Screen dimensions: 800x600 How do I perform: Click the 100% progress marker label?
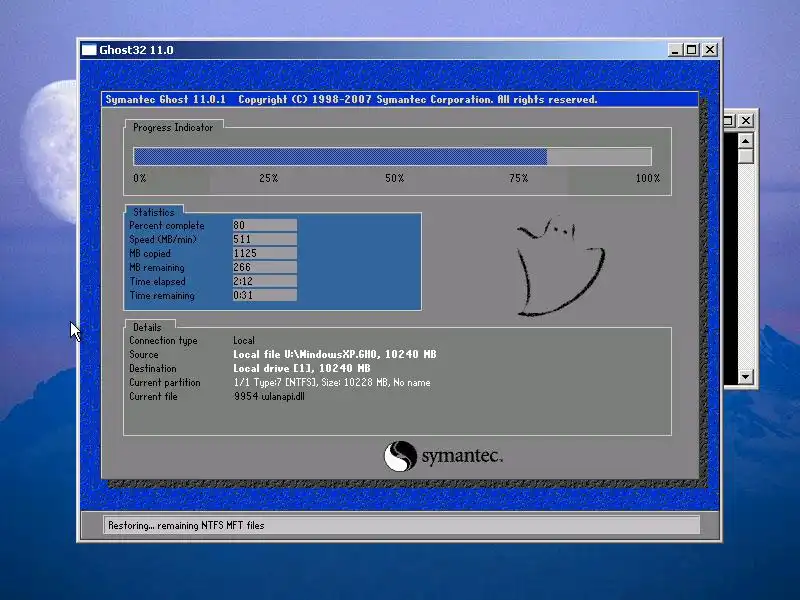647,178
